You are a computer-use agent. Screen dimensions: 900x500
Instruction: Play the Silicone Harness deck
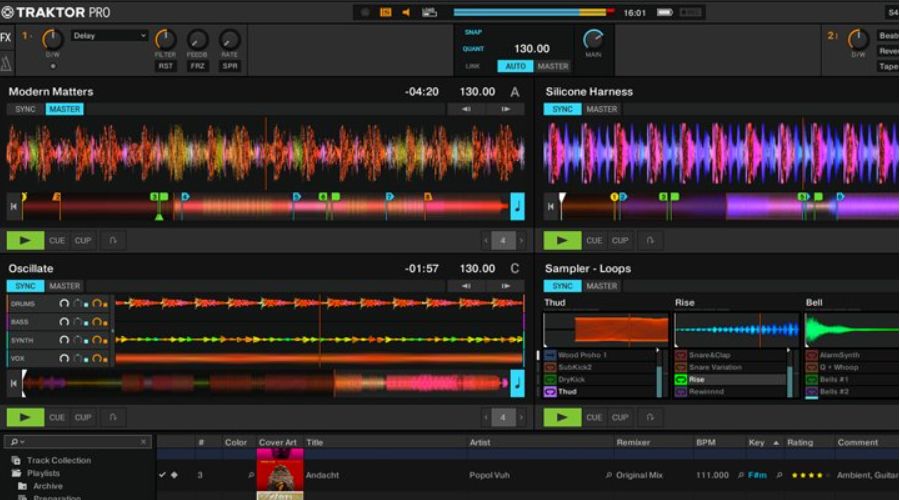tap(562, 241)
